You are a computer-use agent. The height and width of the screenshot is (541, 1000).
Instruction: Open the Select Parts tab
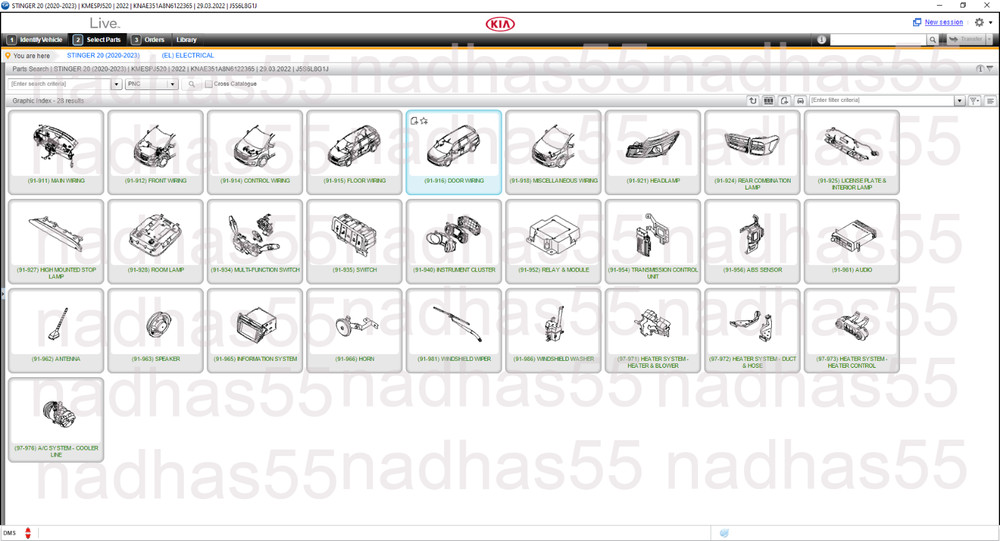pos(97,40)
